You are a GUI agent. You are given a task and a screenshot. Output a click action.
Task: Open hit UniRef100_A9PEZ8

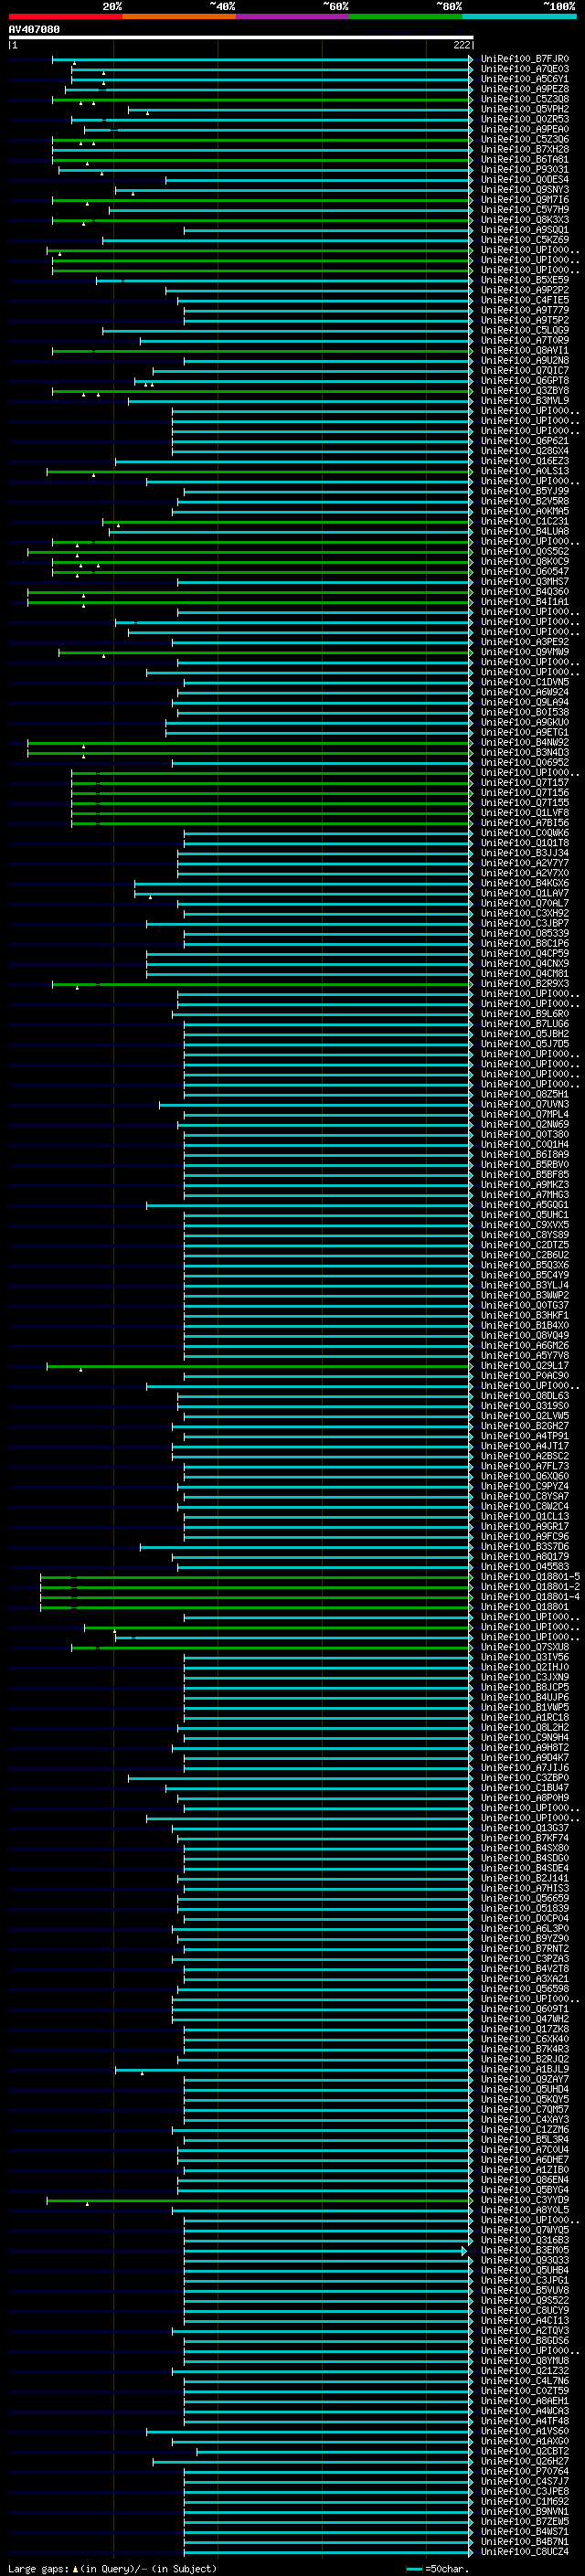coord(524,89)
